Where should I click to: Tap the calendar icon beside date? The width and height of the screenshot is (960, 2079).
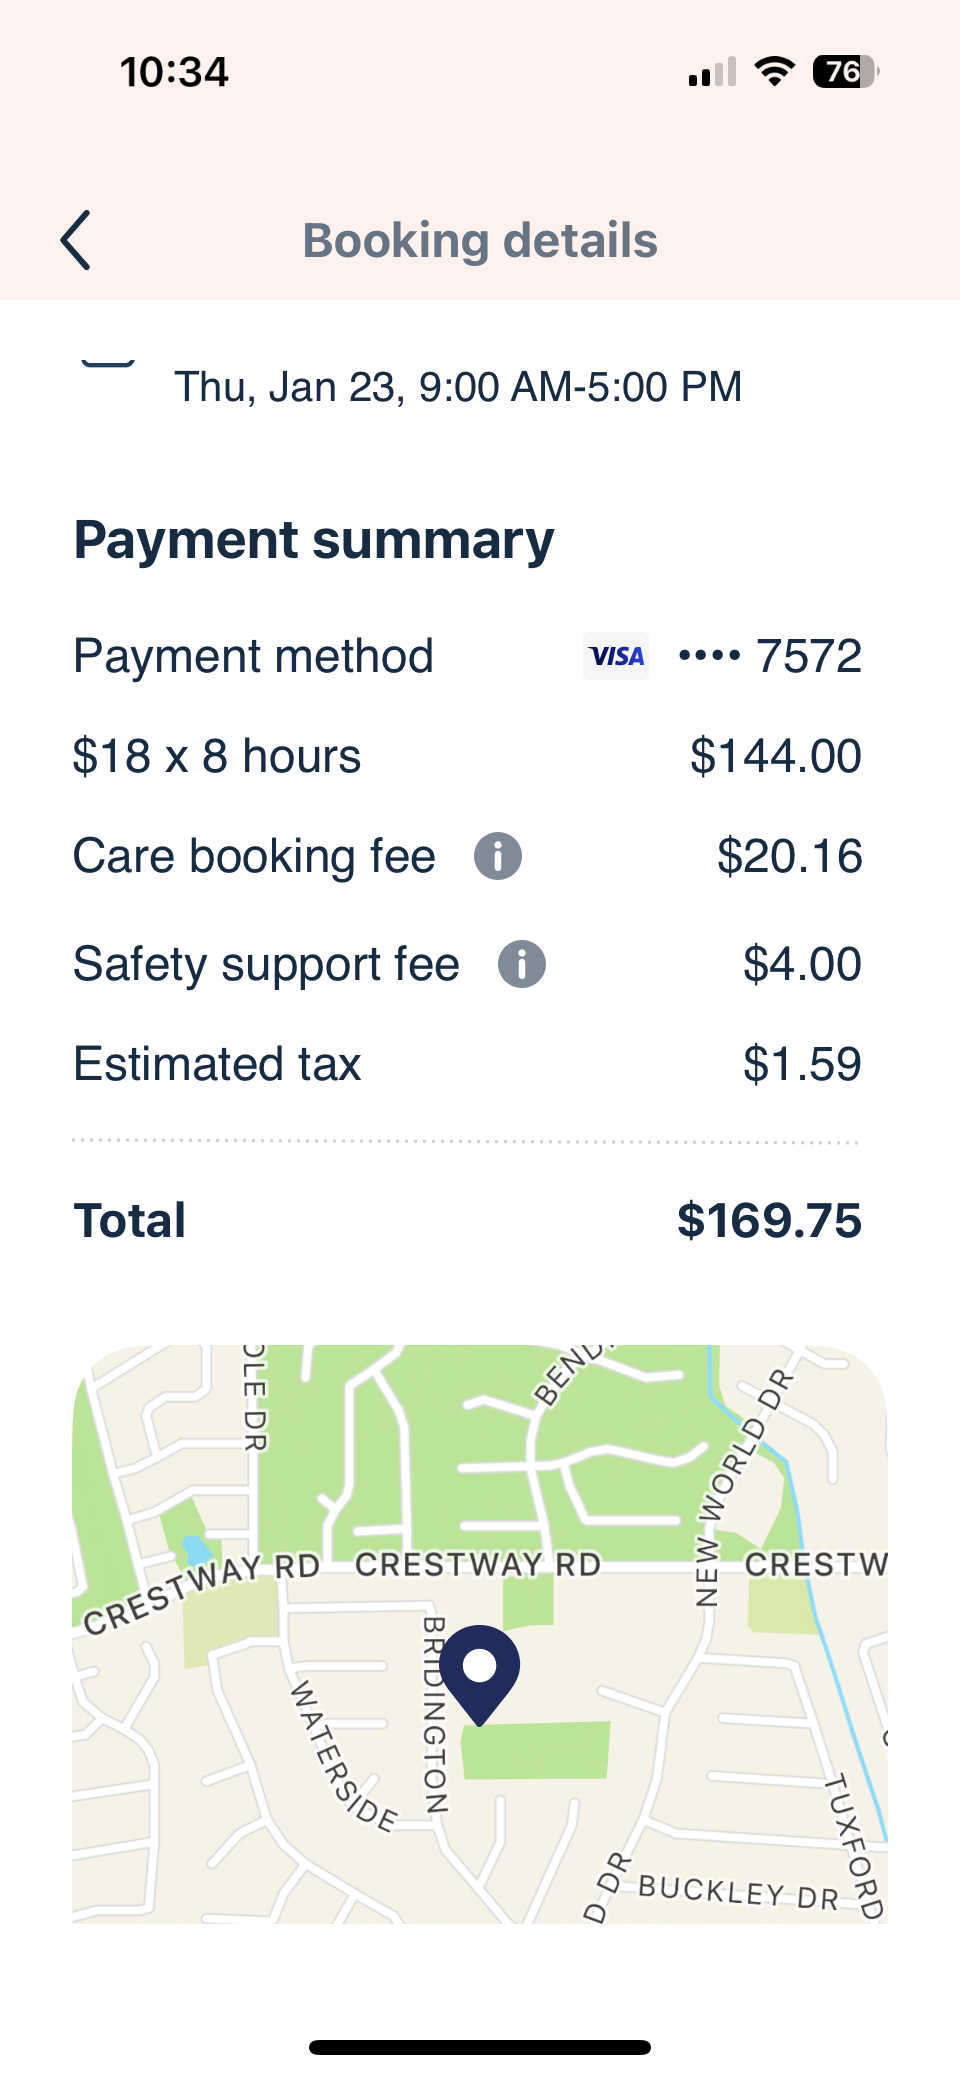(x=108, y=364)
